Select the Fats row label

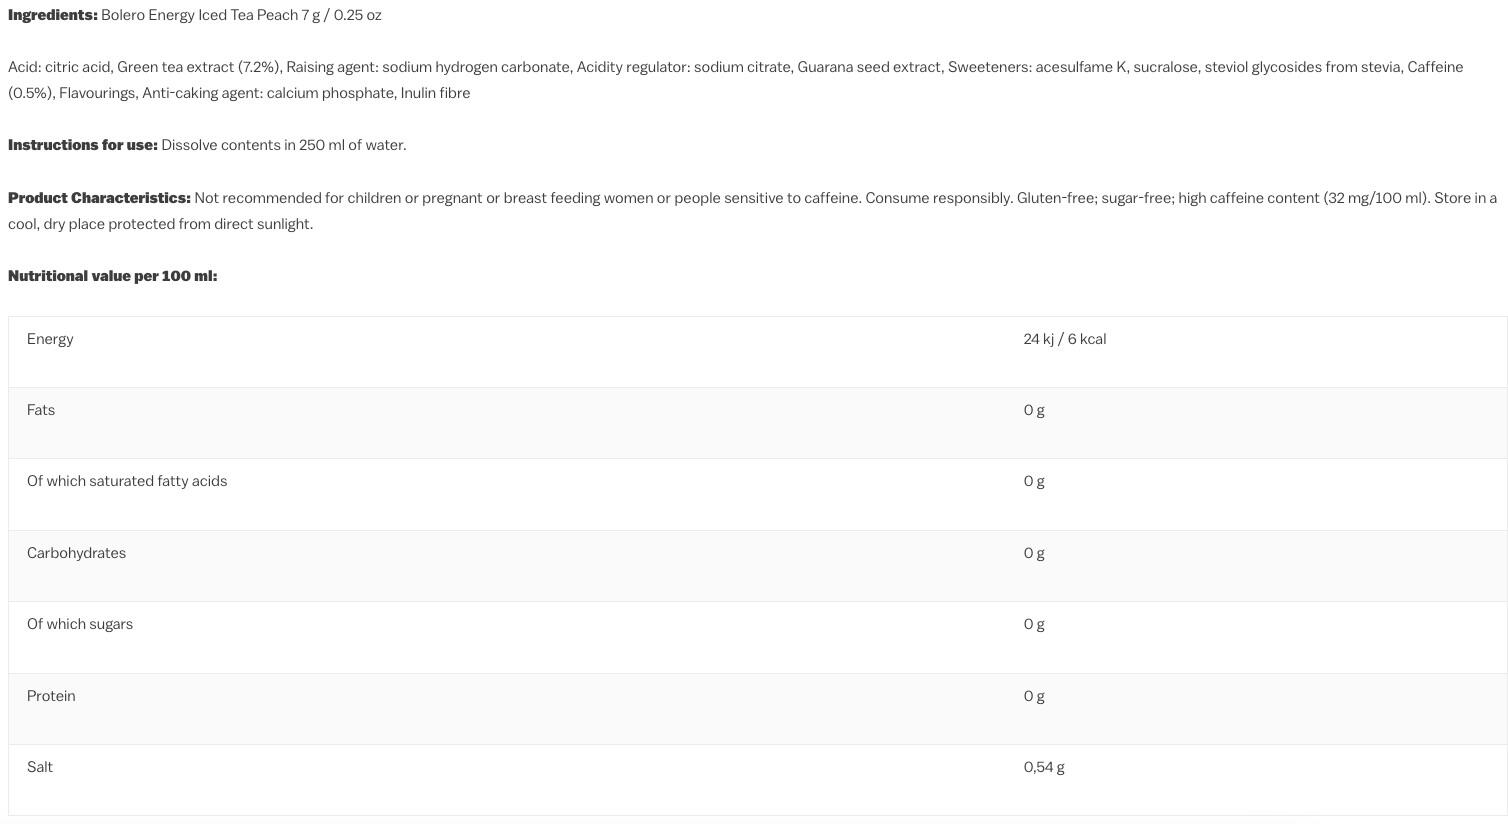coord(41,410)
